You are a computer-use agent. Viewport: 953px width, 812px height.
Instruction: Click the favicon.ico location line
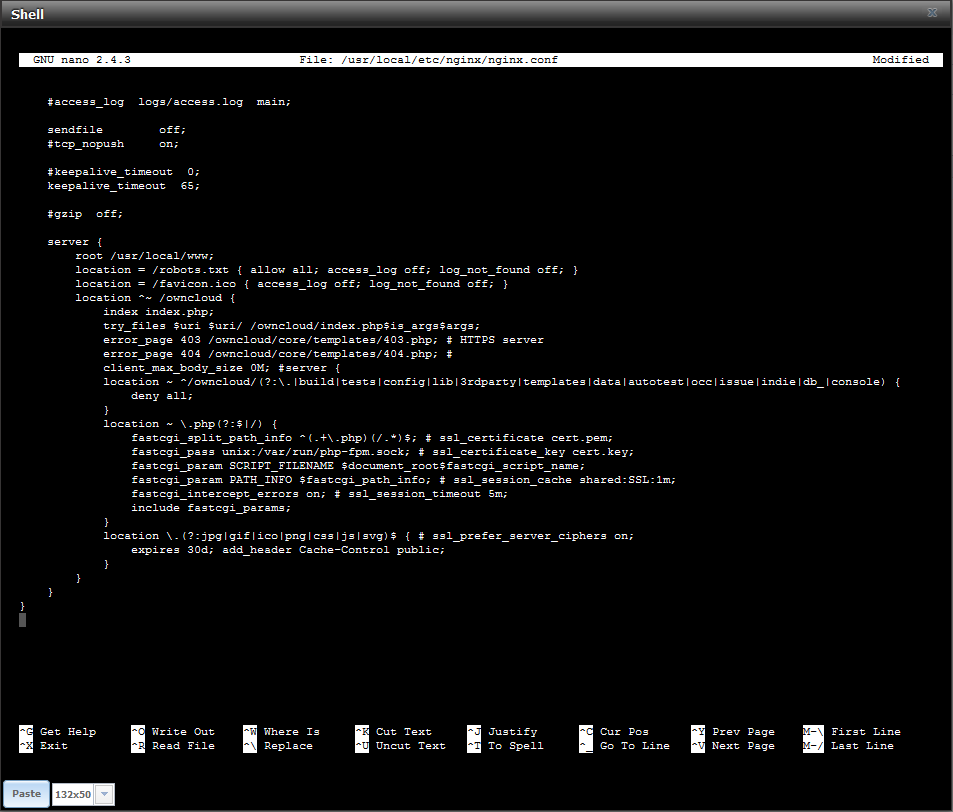pyautogui.click(x=292, y=284)
